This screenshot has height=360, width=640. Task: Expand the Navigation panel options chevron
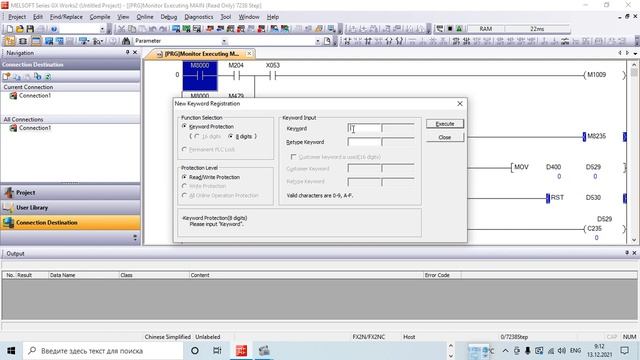point(135,237)
